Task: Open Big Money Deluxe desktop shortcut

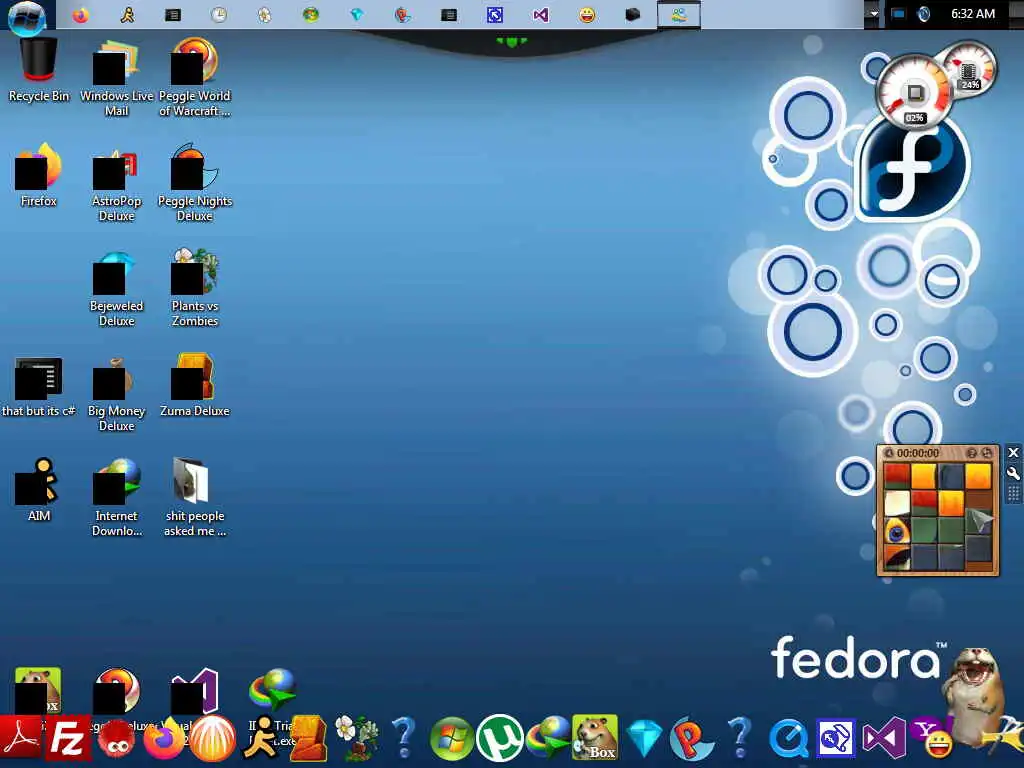Action: [116, 394]
